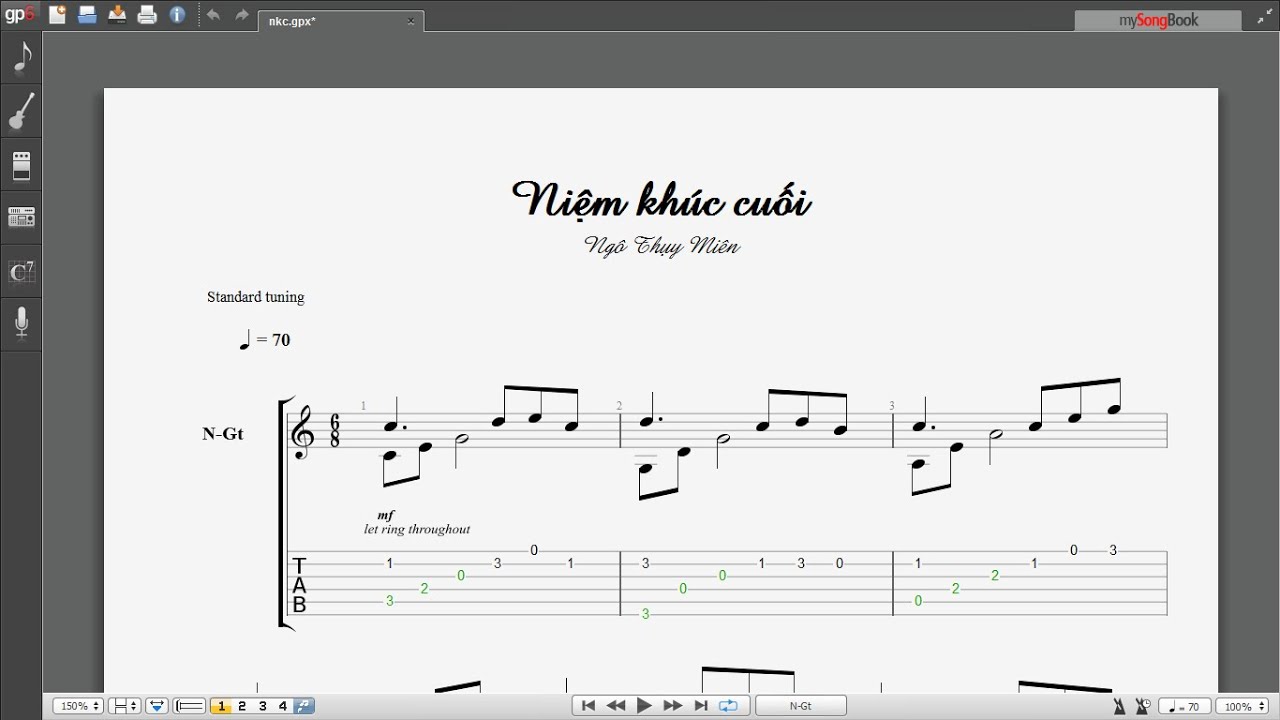Click the N-Gt track selector button
Viewport: 1280px width, 720px height.
click(x=801, y=706)
